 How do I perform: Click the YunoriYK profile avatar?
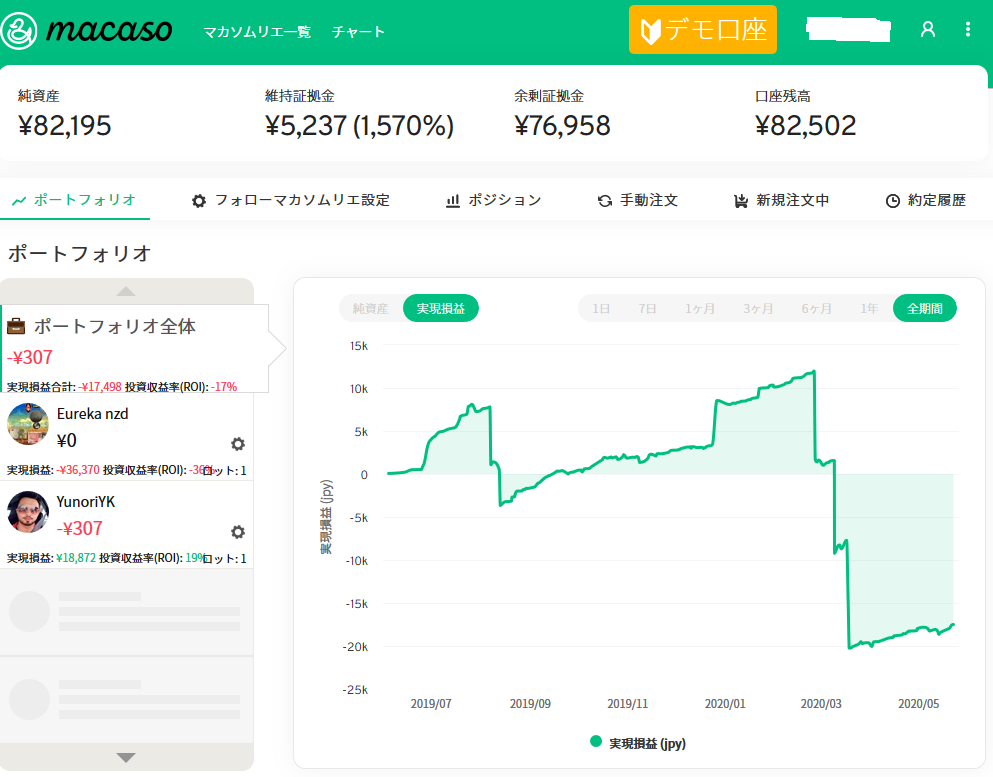(x=28, y=512)
